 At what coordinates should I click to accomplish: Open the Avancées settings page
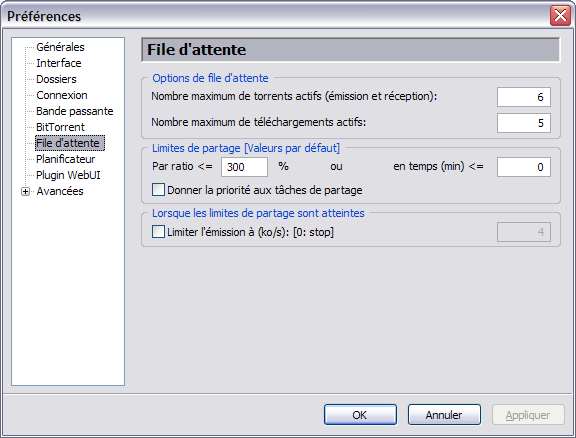[x=60, y=191]
